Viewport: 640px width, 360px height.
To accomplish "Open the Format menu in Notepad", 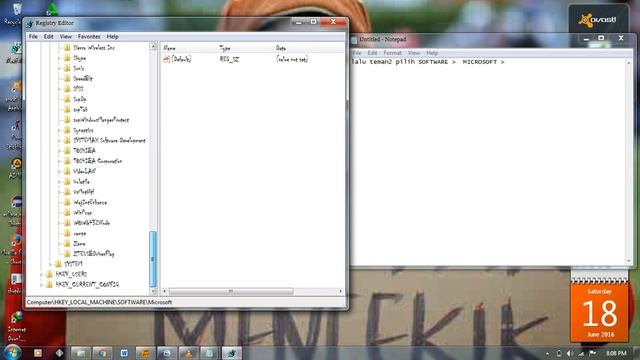I will point(392,53).
